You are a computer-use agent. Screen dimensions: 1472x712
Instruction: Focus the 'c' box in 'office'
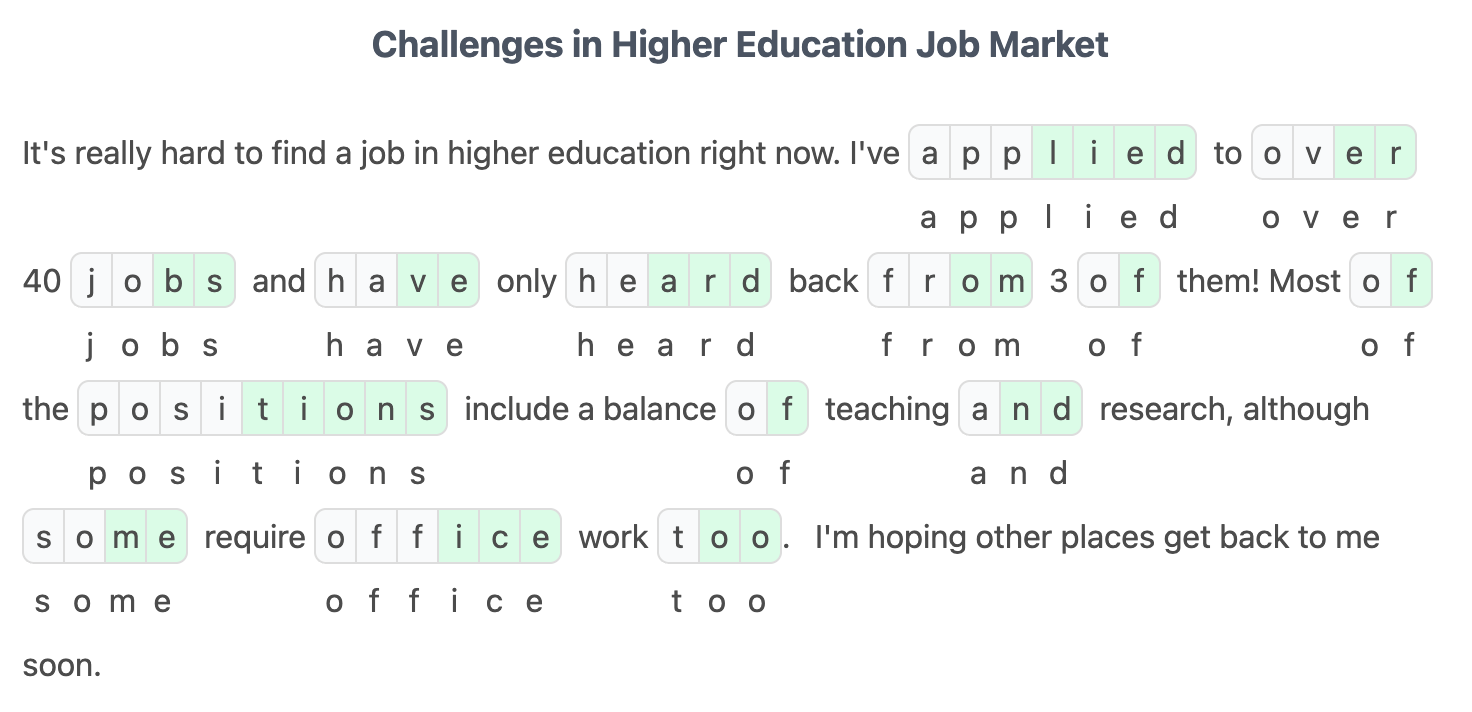coord(499,537)
